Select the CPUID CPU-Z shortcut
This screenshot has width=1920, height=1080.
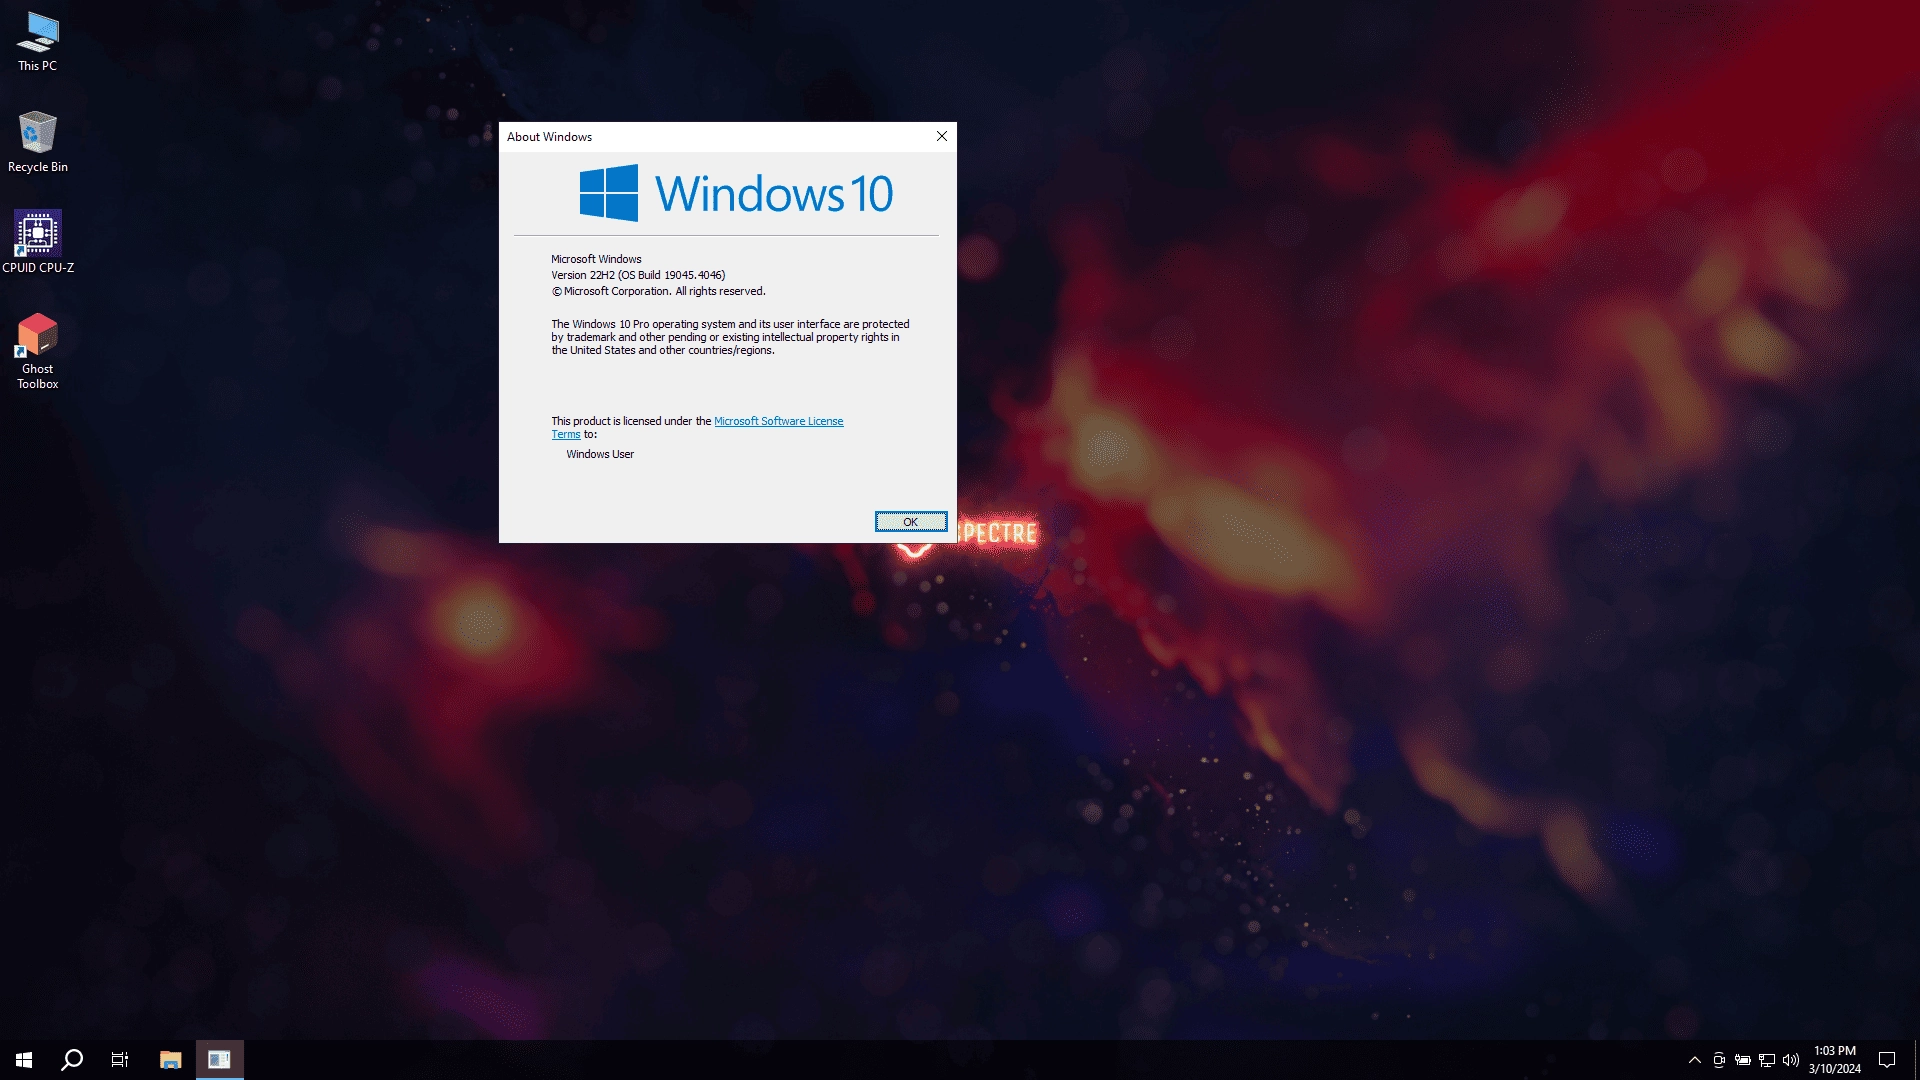tap(38, 242)
